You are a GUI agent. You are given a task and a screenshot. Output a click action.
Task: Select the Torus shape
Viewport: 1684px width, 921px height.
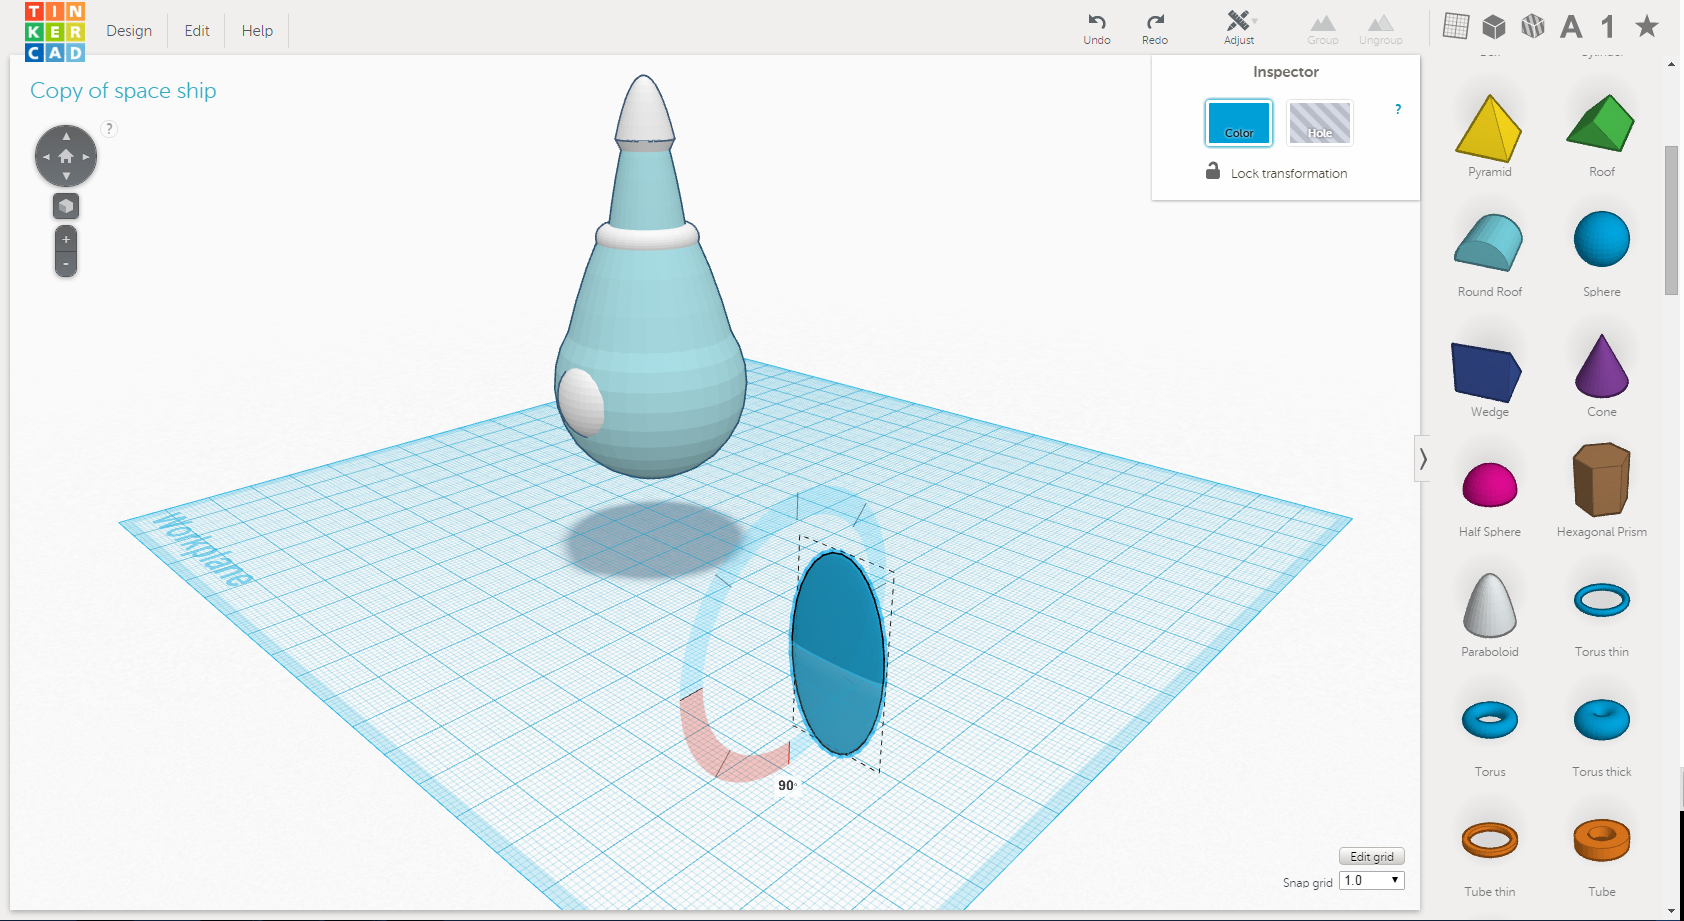1490,720
